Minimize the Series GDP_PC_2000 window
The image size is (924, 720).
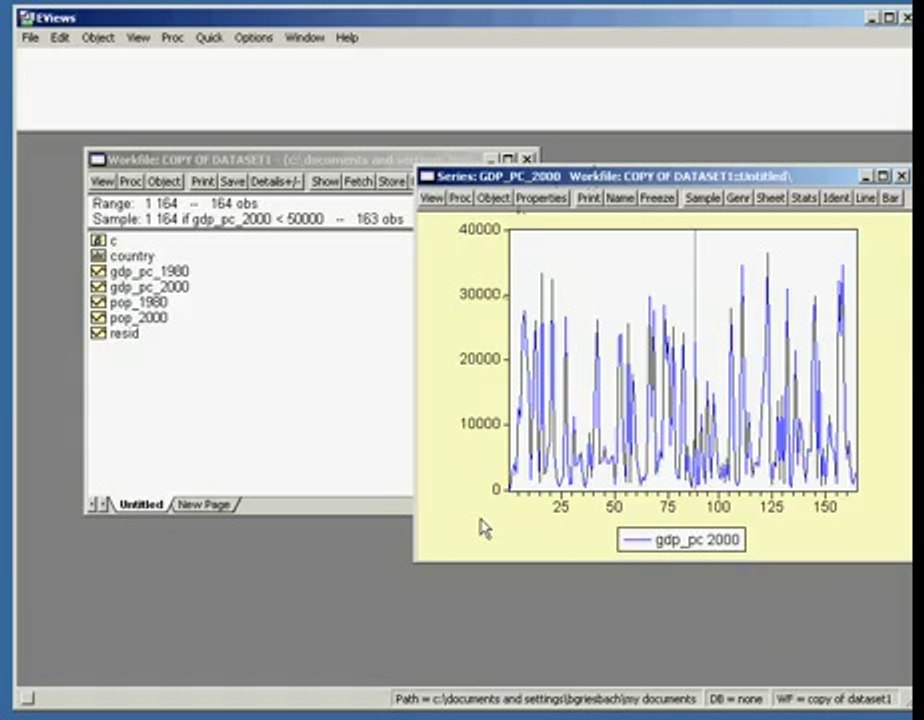[x=866, y=176]
